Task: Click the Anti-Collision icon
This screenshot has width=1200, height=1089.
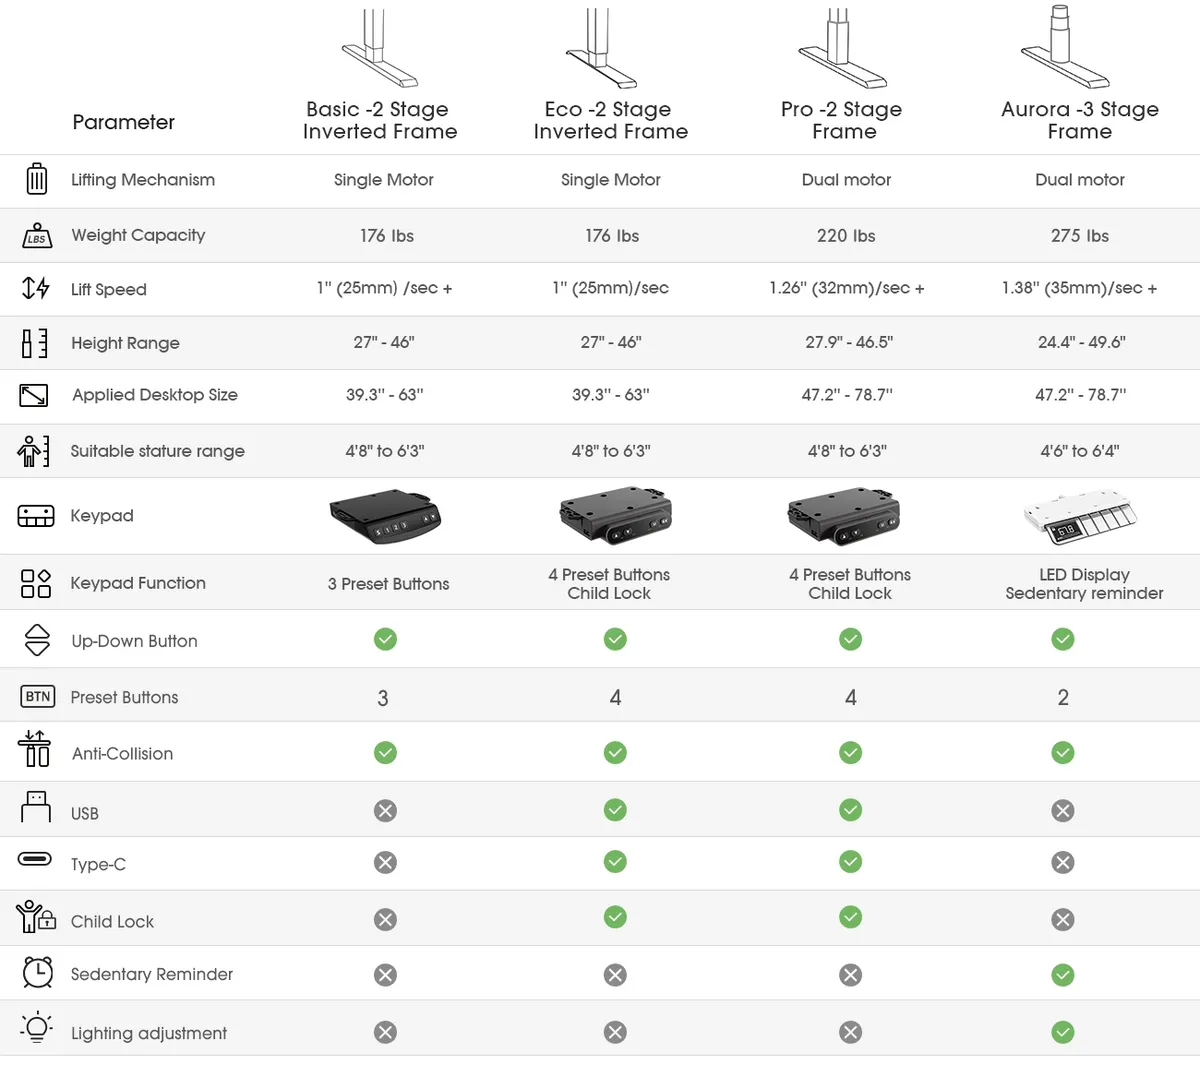Action: [35, 749]
